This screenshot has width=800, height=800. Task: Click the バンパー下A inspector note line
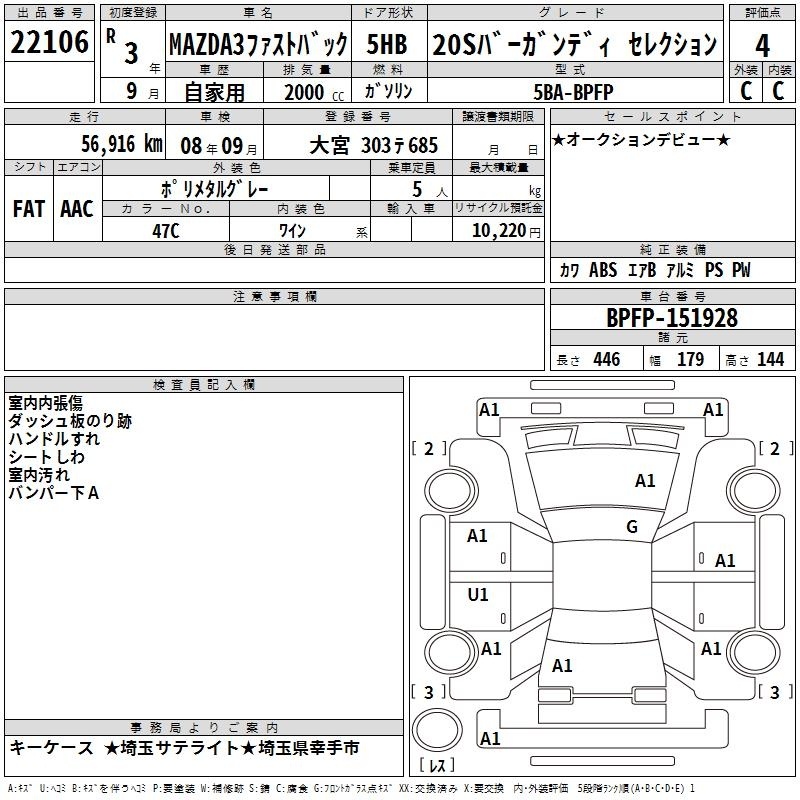click(54, 492)
